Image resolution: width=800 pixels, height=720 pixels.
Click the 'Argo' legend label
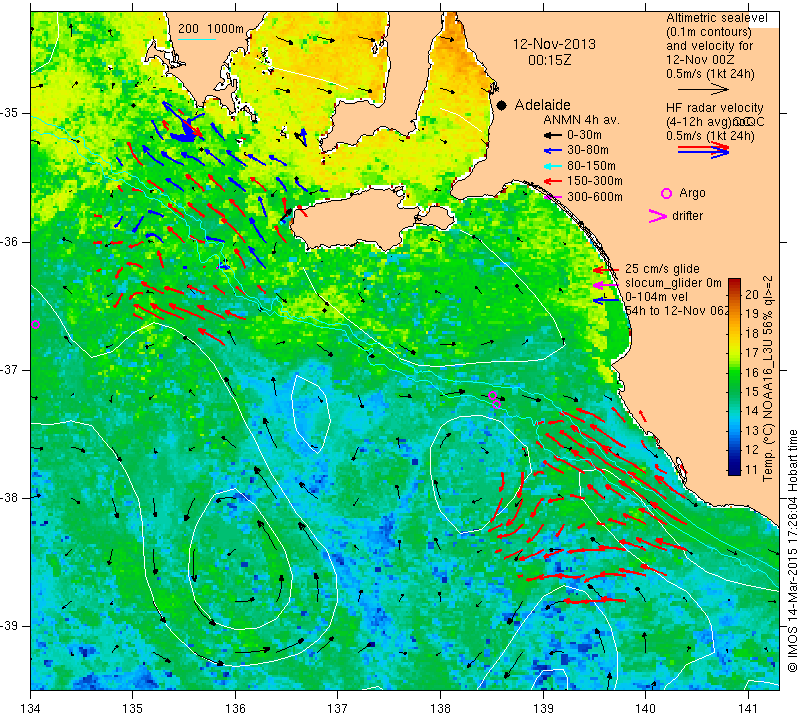(x=692, y=193)
